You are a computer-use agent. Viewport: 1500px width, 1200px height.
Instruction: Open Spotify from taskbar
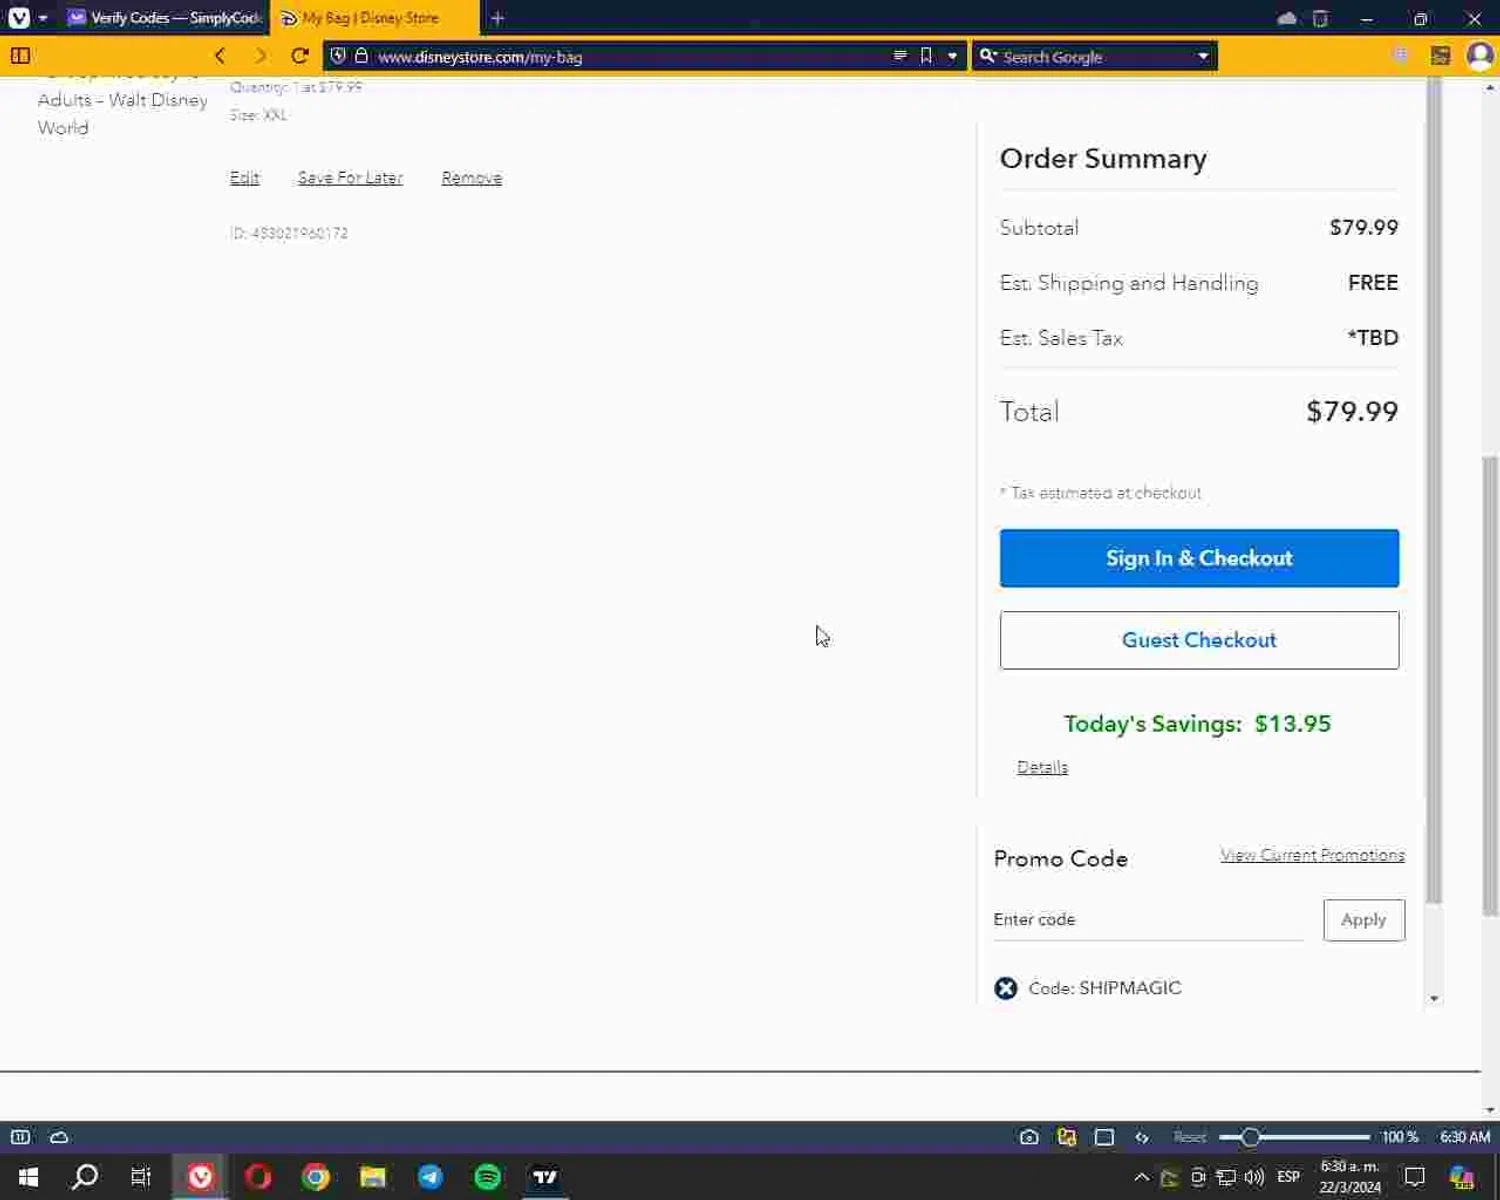[x=488, y=1177]
